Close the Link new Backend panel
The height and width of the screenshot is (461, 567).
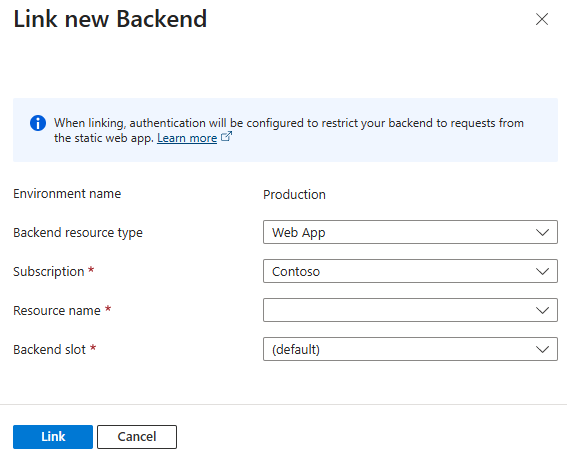(542, 19)
